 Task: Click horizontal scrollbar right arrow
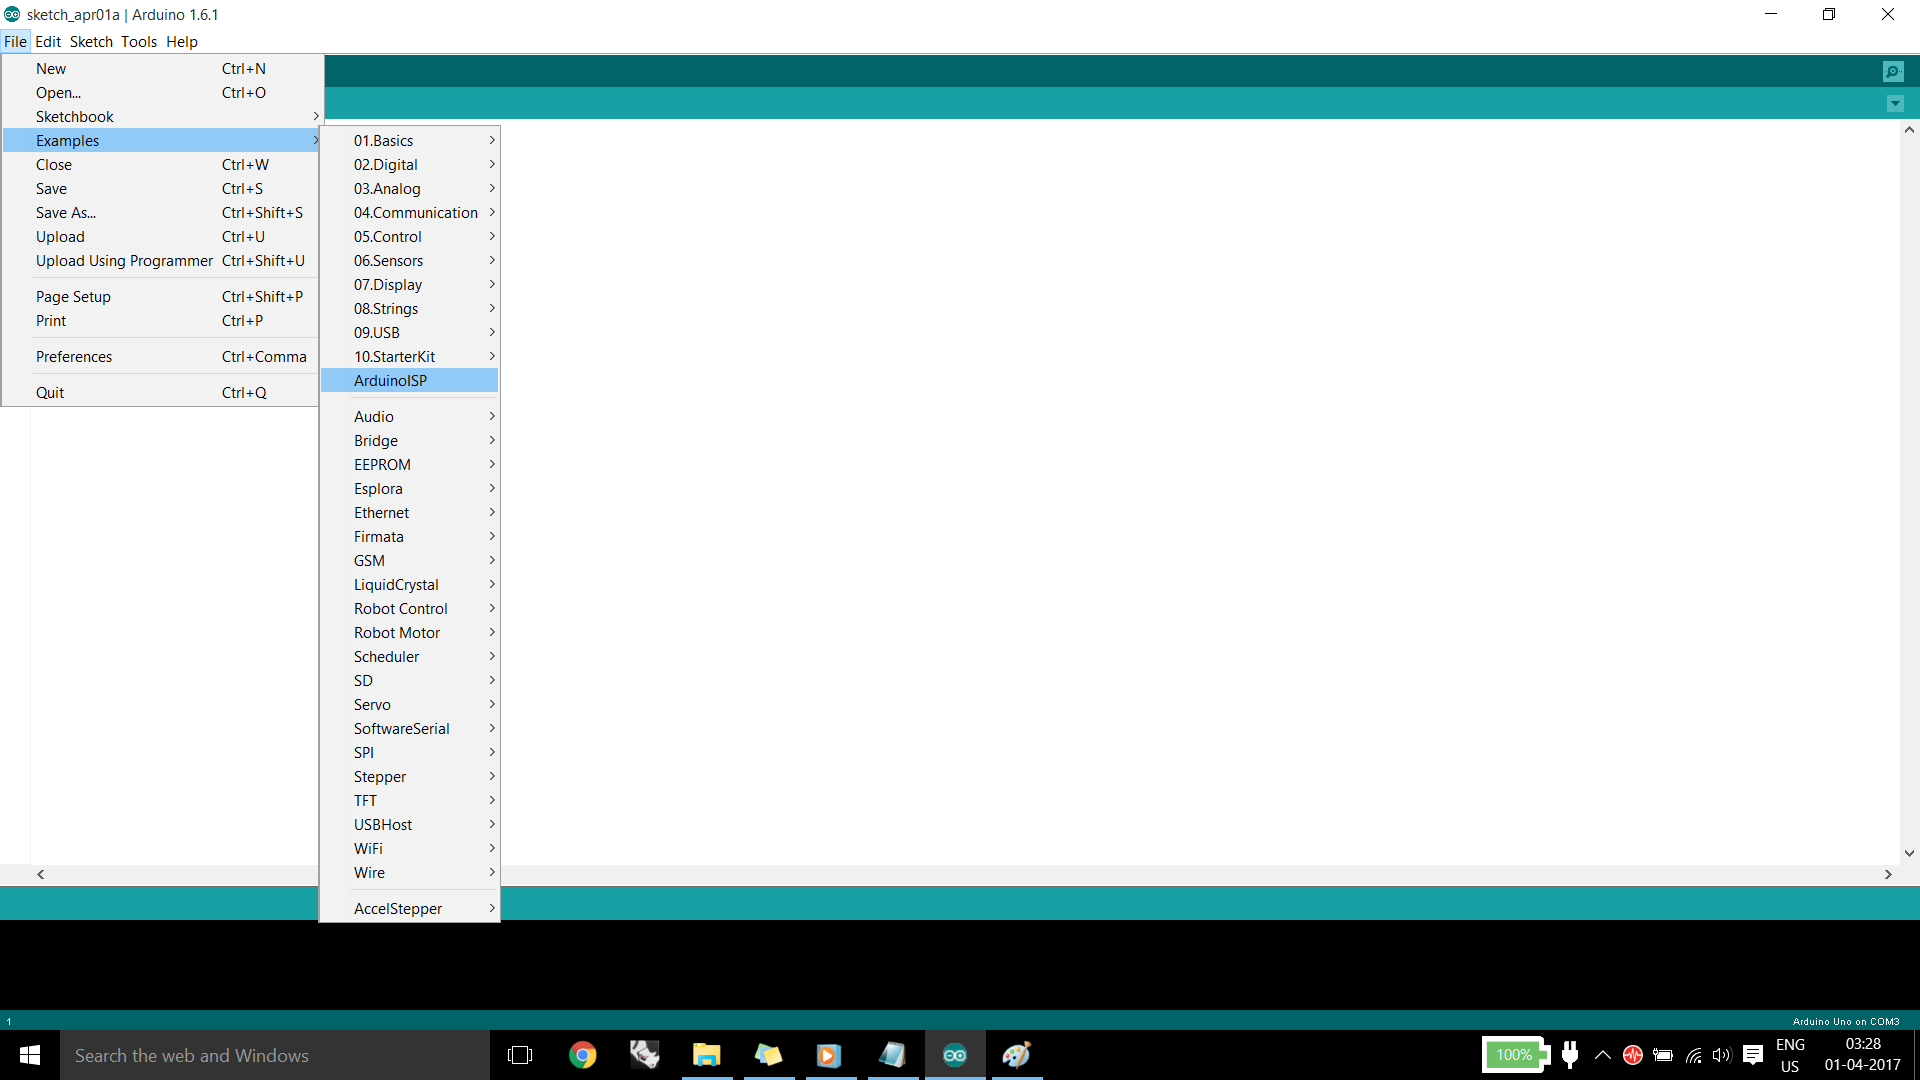tap(1888, 874)
